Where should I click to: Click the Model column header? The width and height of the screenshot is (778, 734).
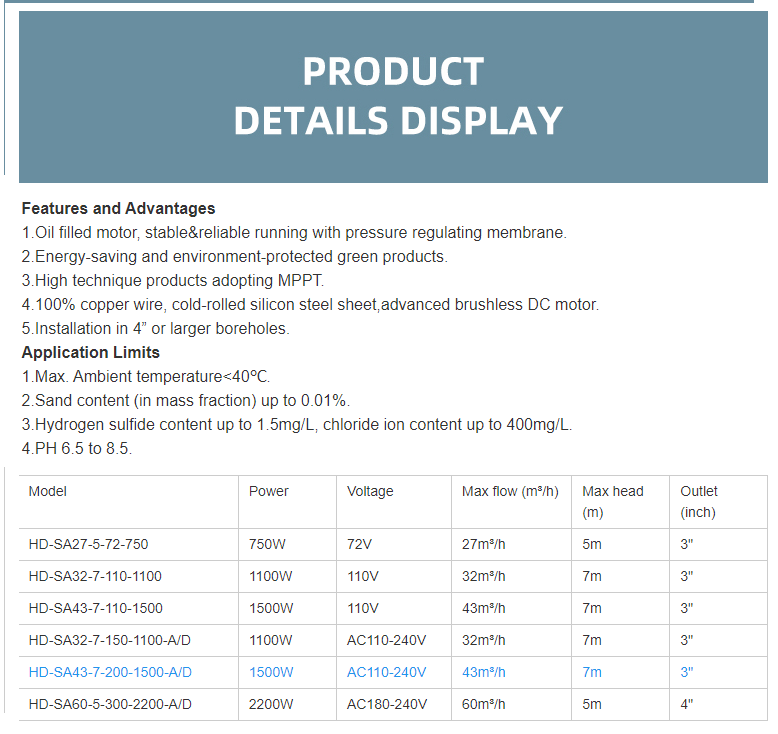pos(48,491)
